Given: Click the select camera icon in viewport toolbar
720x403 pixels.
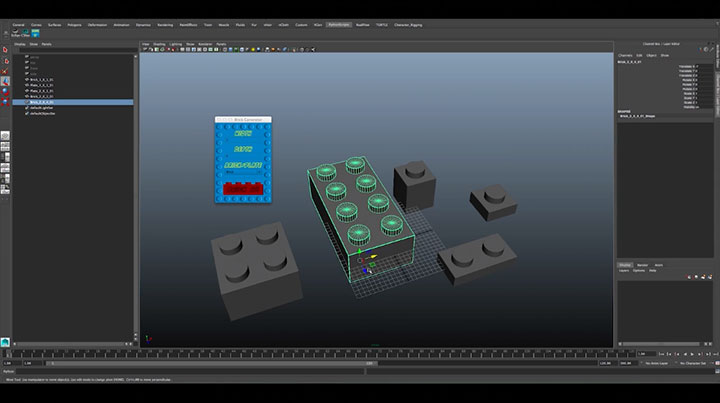Looking at the screenshot, I should [x=146, y=49].
